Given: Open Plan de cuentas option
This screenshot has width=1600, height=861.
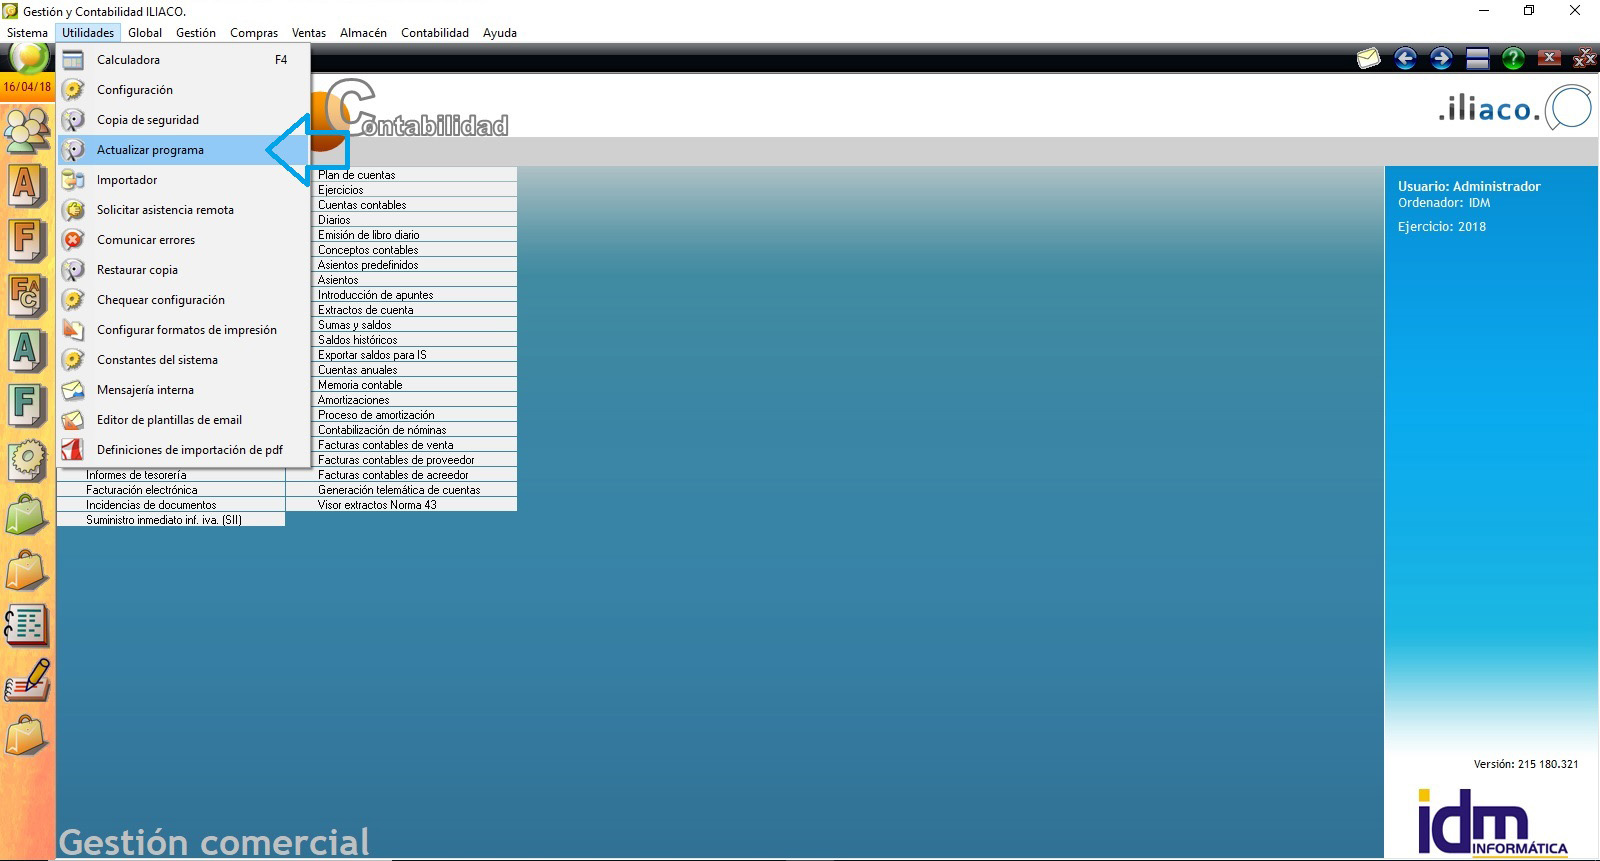Looking at the screenshot, I should pos(414,175).
